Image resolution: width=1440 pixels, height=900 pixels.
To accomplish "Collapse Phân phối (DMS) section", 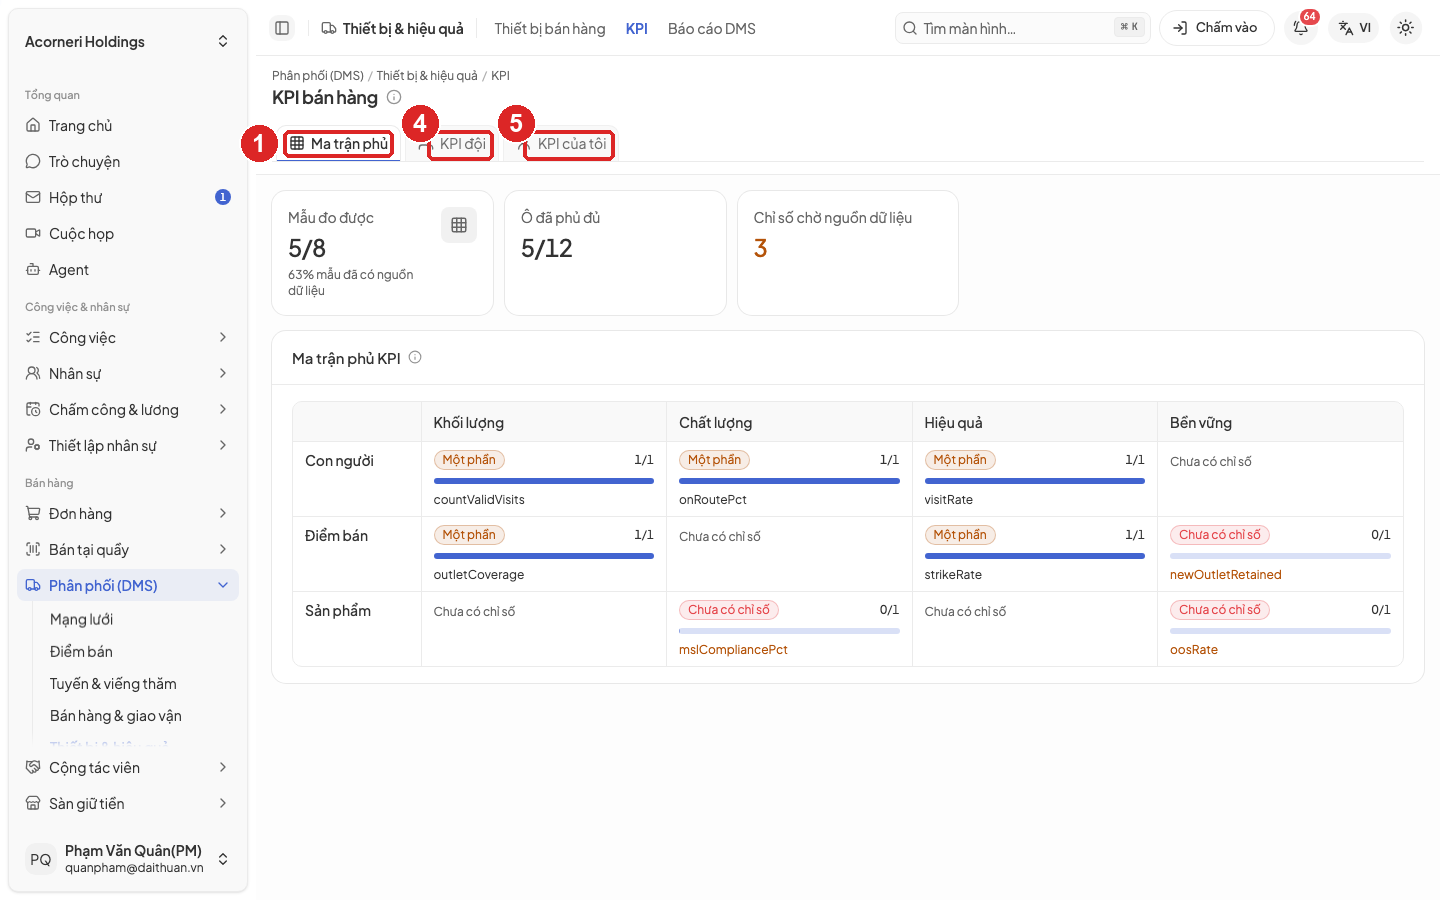I will 128,586.
